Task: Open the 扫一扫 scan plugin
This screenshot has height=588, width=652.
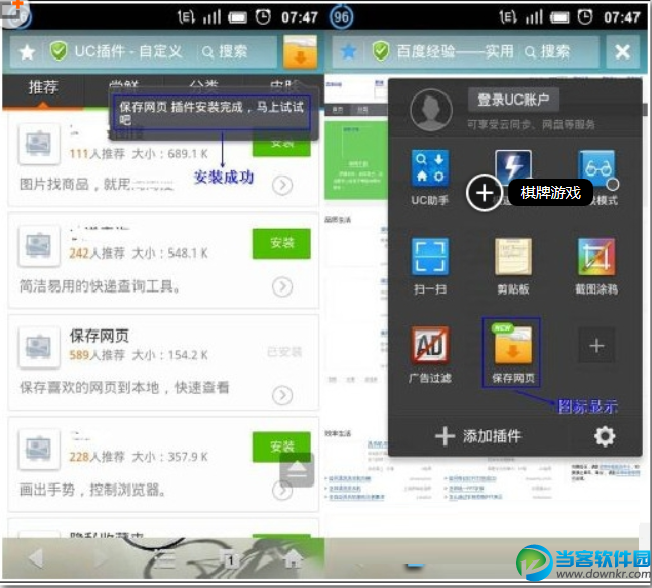Action: point(430,256)
